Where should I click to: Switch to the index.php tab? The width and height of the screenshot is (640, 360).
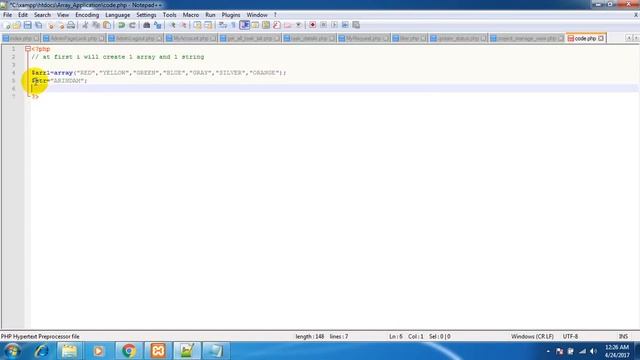[20, 38]
